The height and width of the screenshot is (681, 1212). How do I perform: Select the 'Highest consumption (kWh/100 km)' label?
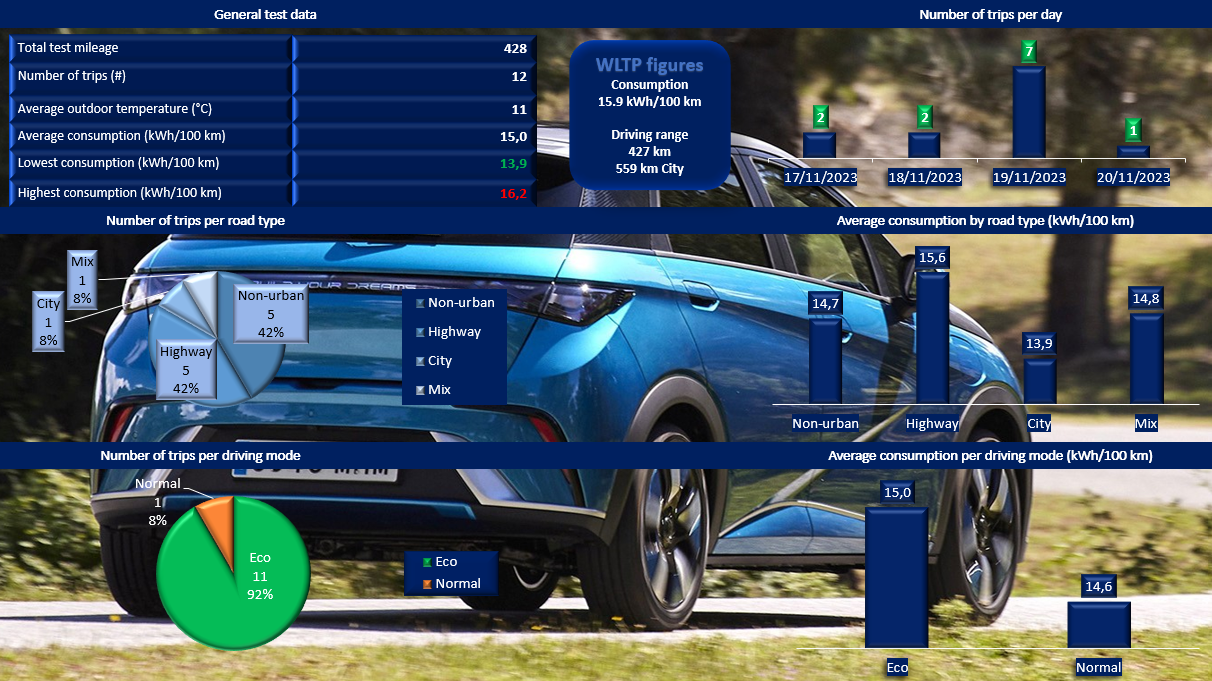(x=120, y=192)
